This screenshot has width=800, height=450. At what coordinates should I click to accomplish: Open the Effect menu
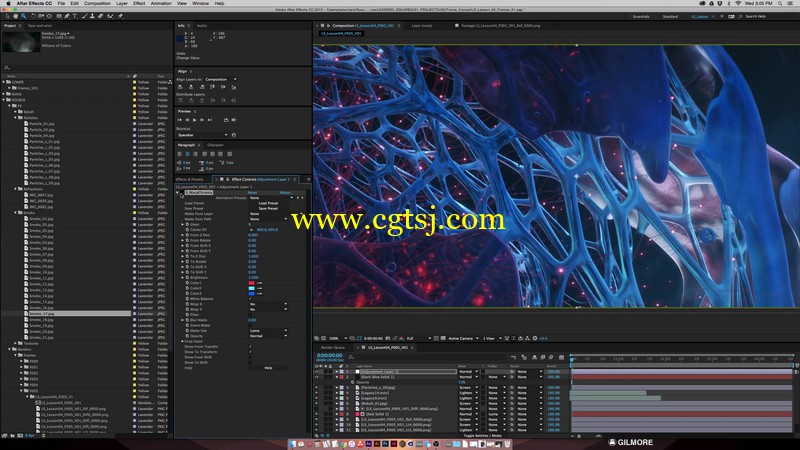139,3
